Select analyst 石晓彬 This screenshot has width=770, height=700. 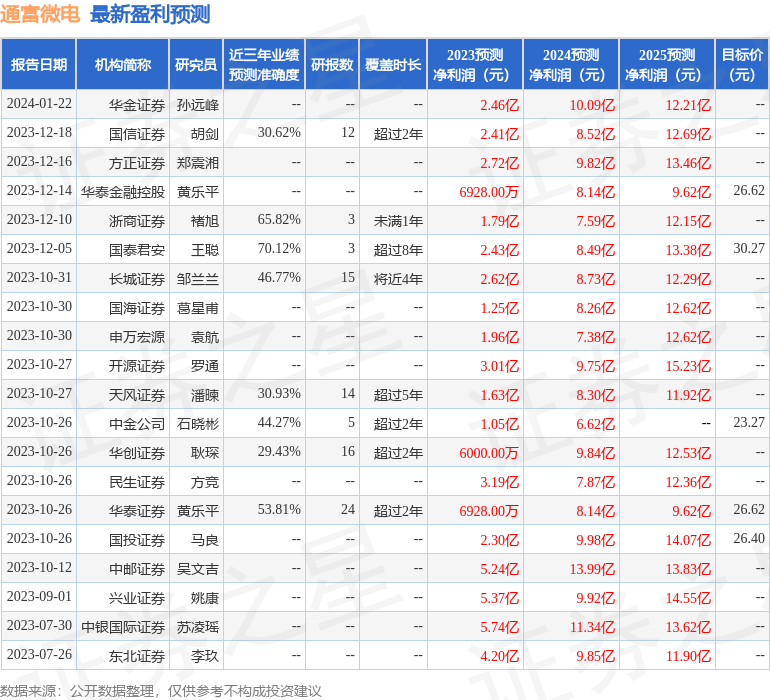[197, 424]
